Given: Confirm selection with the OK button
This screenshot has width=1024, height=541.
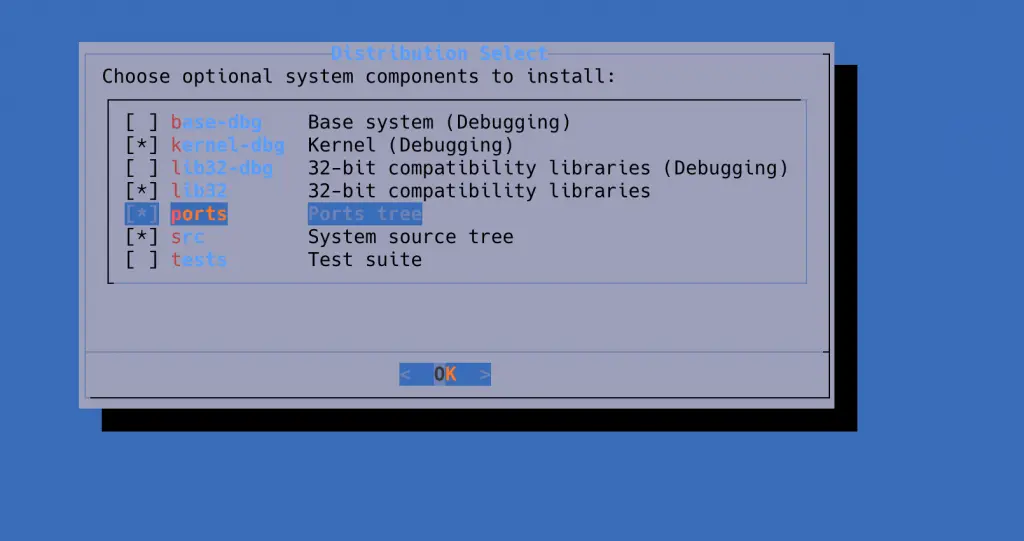Looking at the screenshot, I should (x=445, y=374).
